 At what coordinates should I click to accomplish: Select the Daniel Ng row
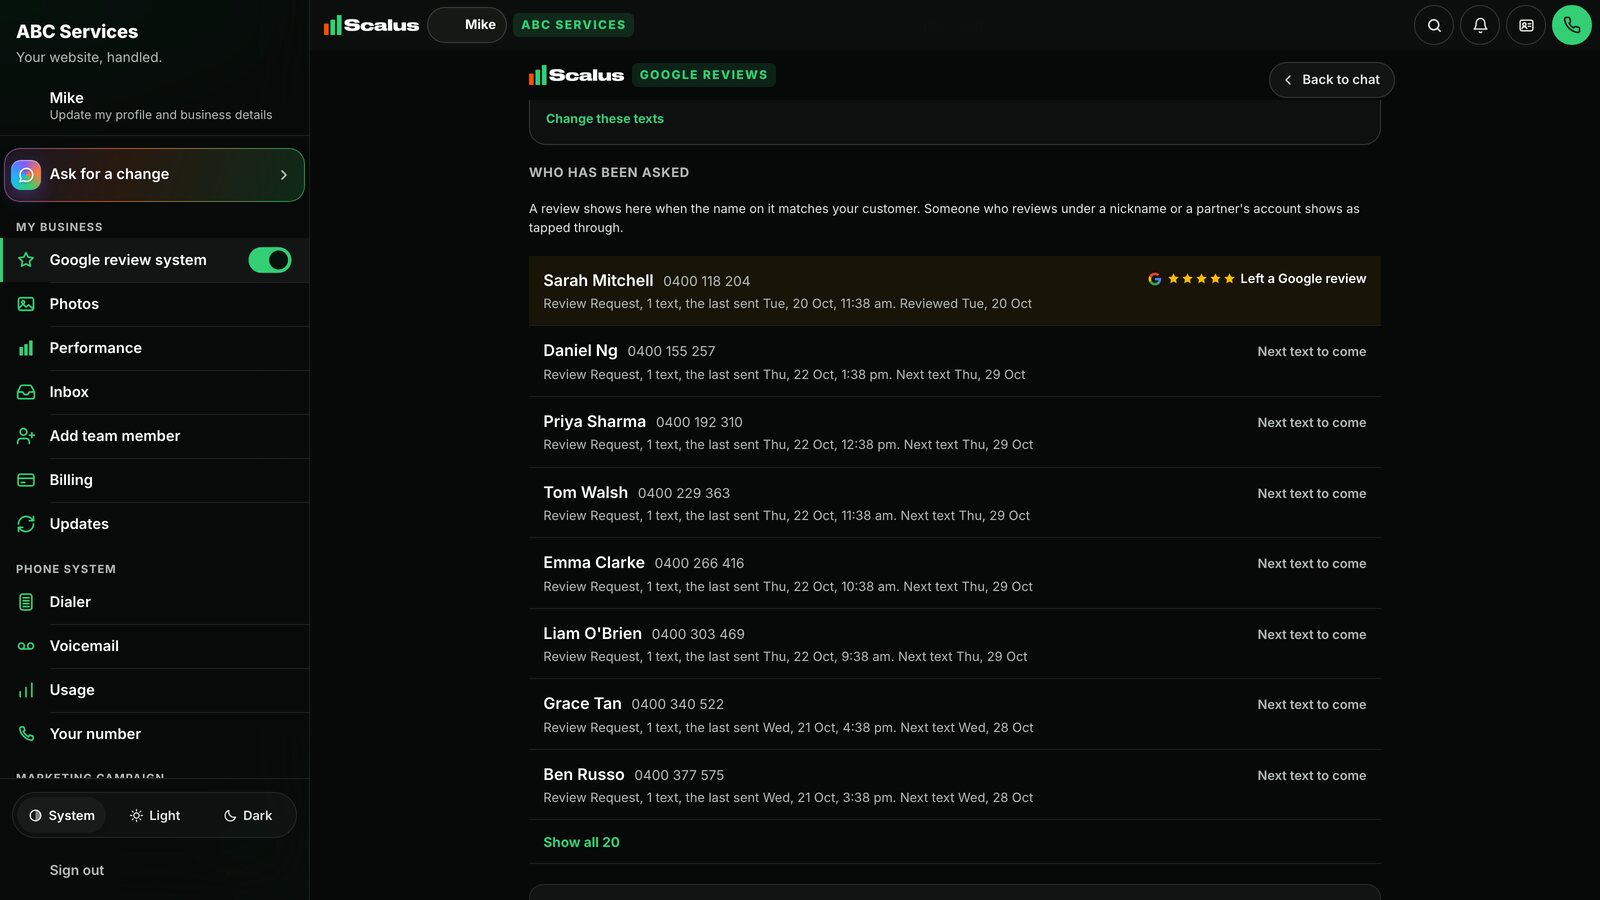tap(954, 361)
